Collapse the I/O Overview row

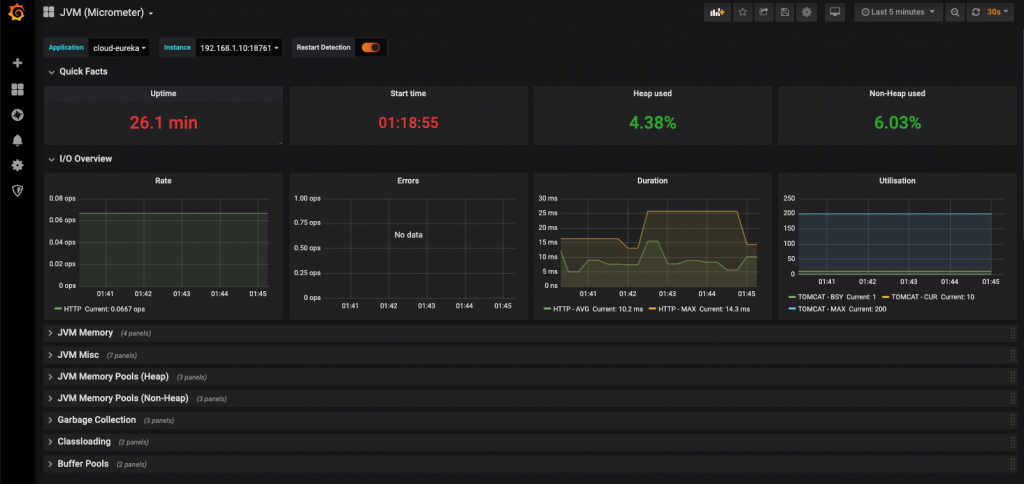pyautogui.click(x=80, y=158)
